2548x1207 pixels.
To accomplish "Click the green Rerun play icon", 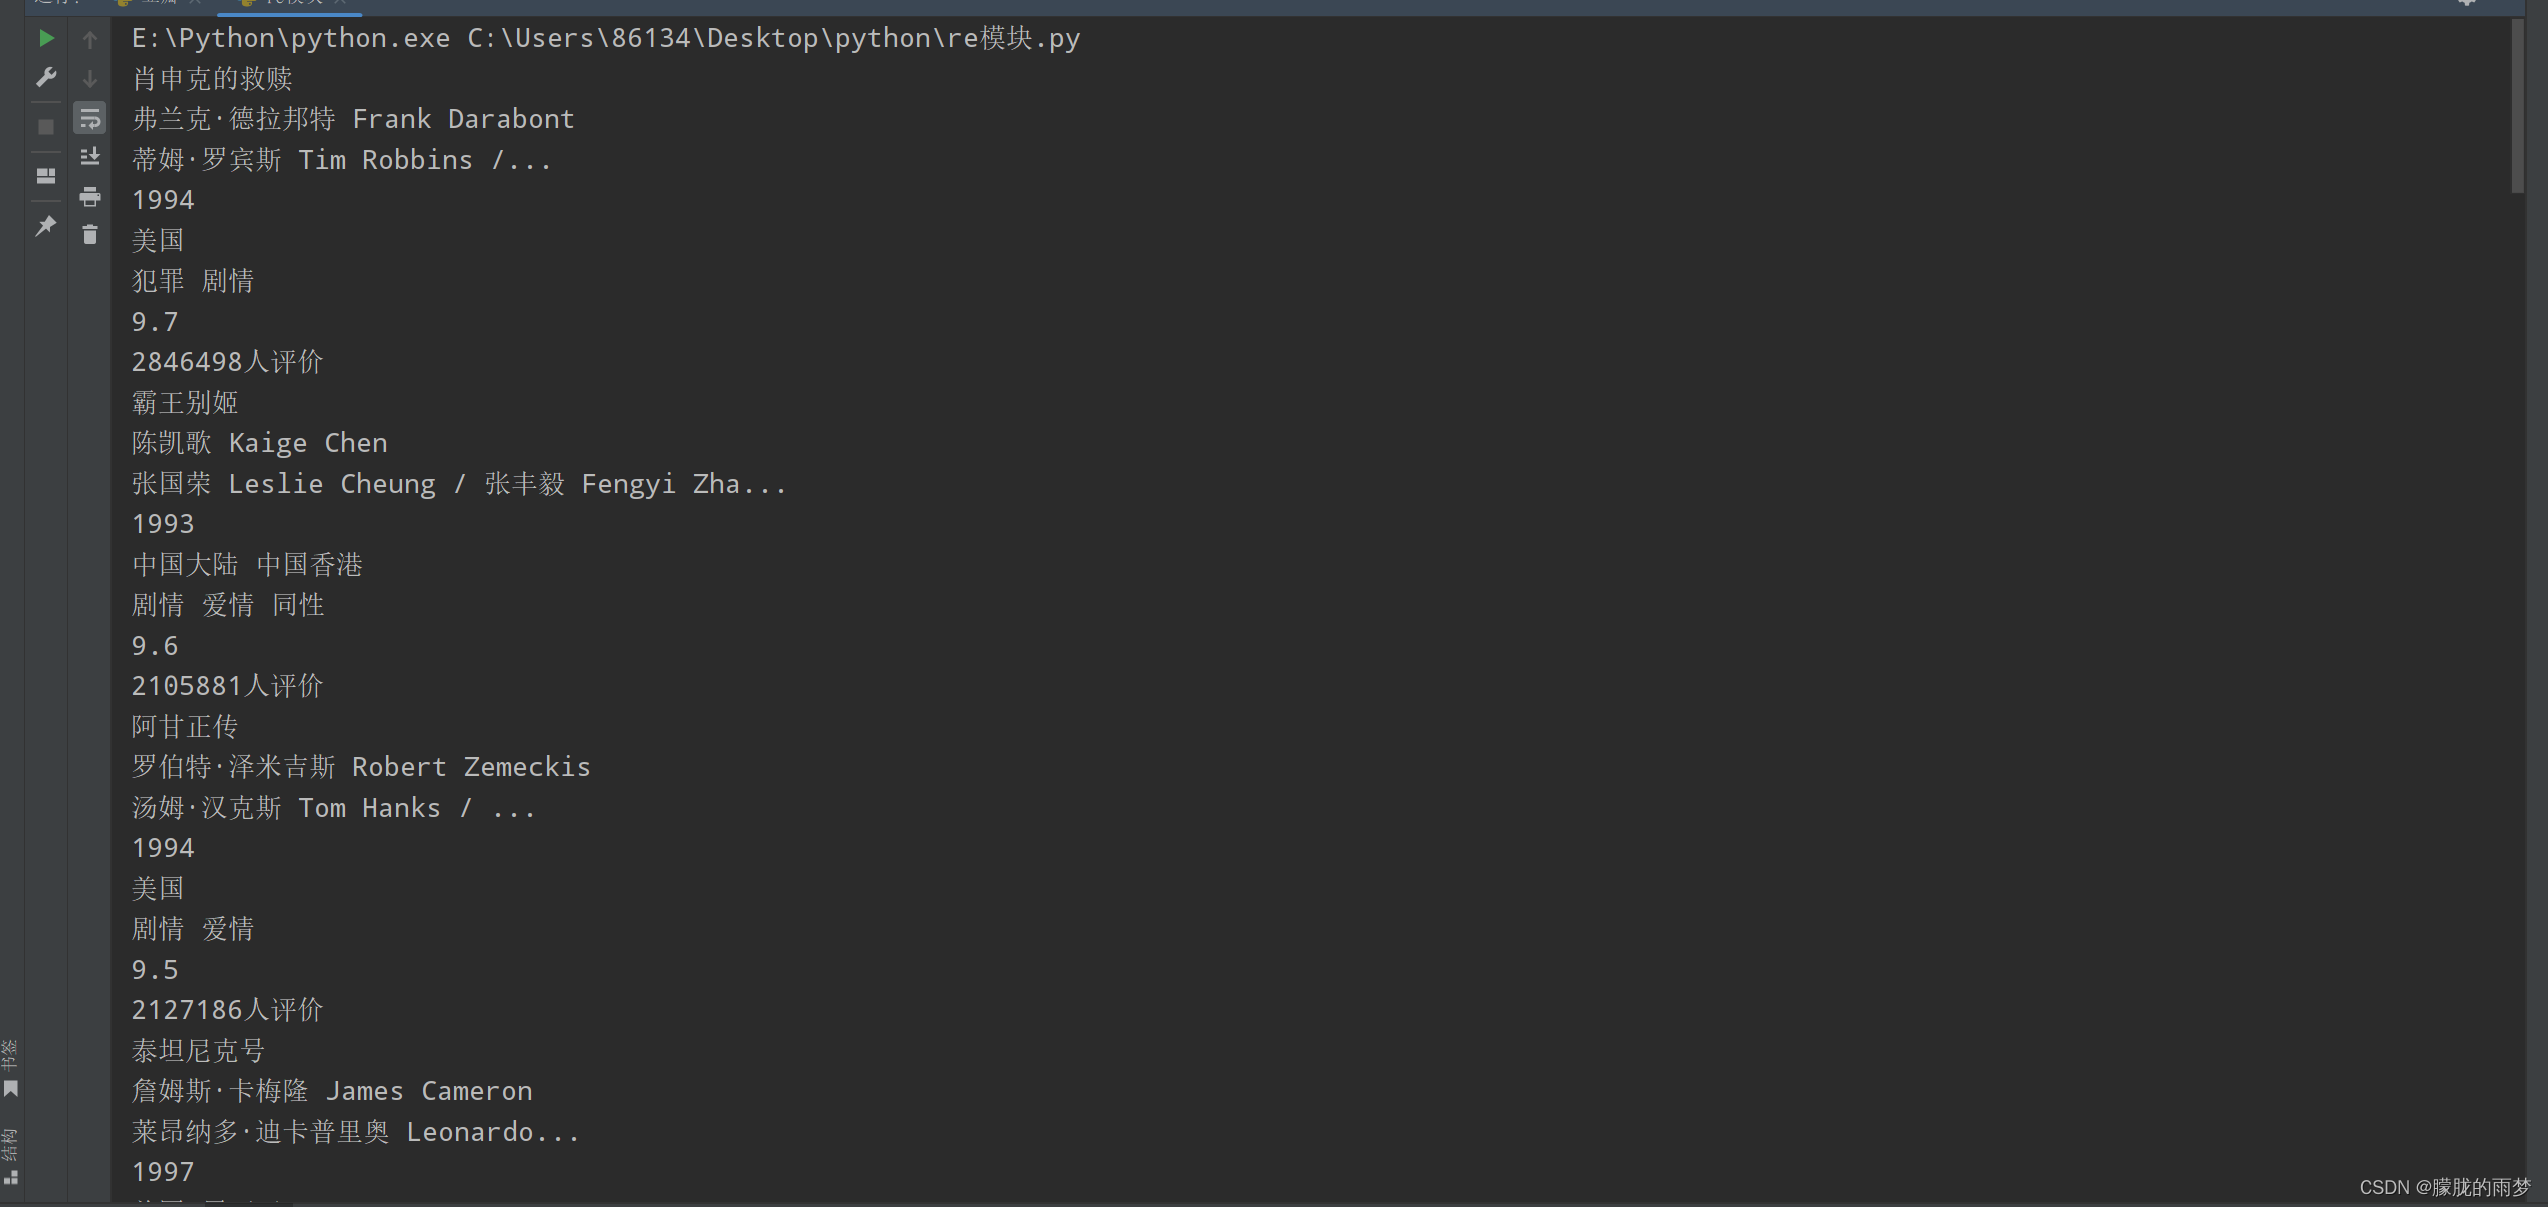I will [46, 39].
